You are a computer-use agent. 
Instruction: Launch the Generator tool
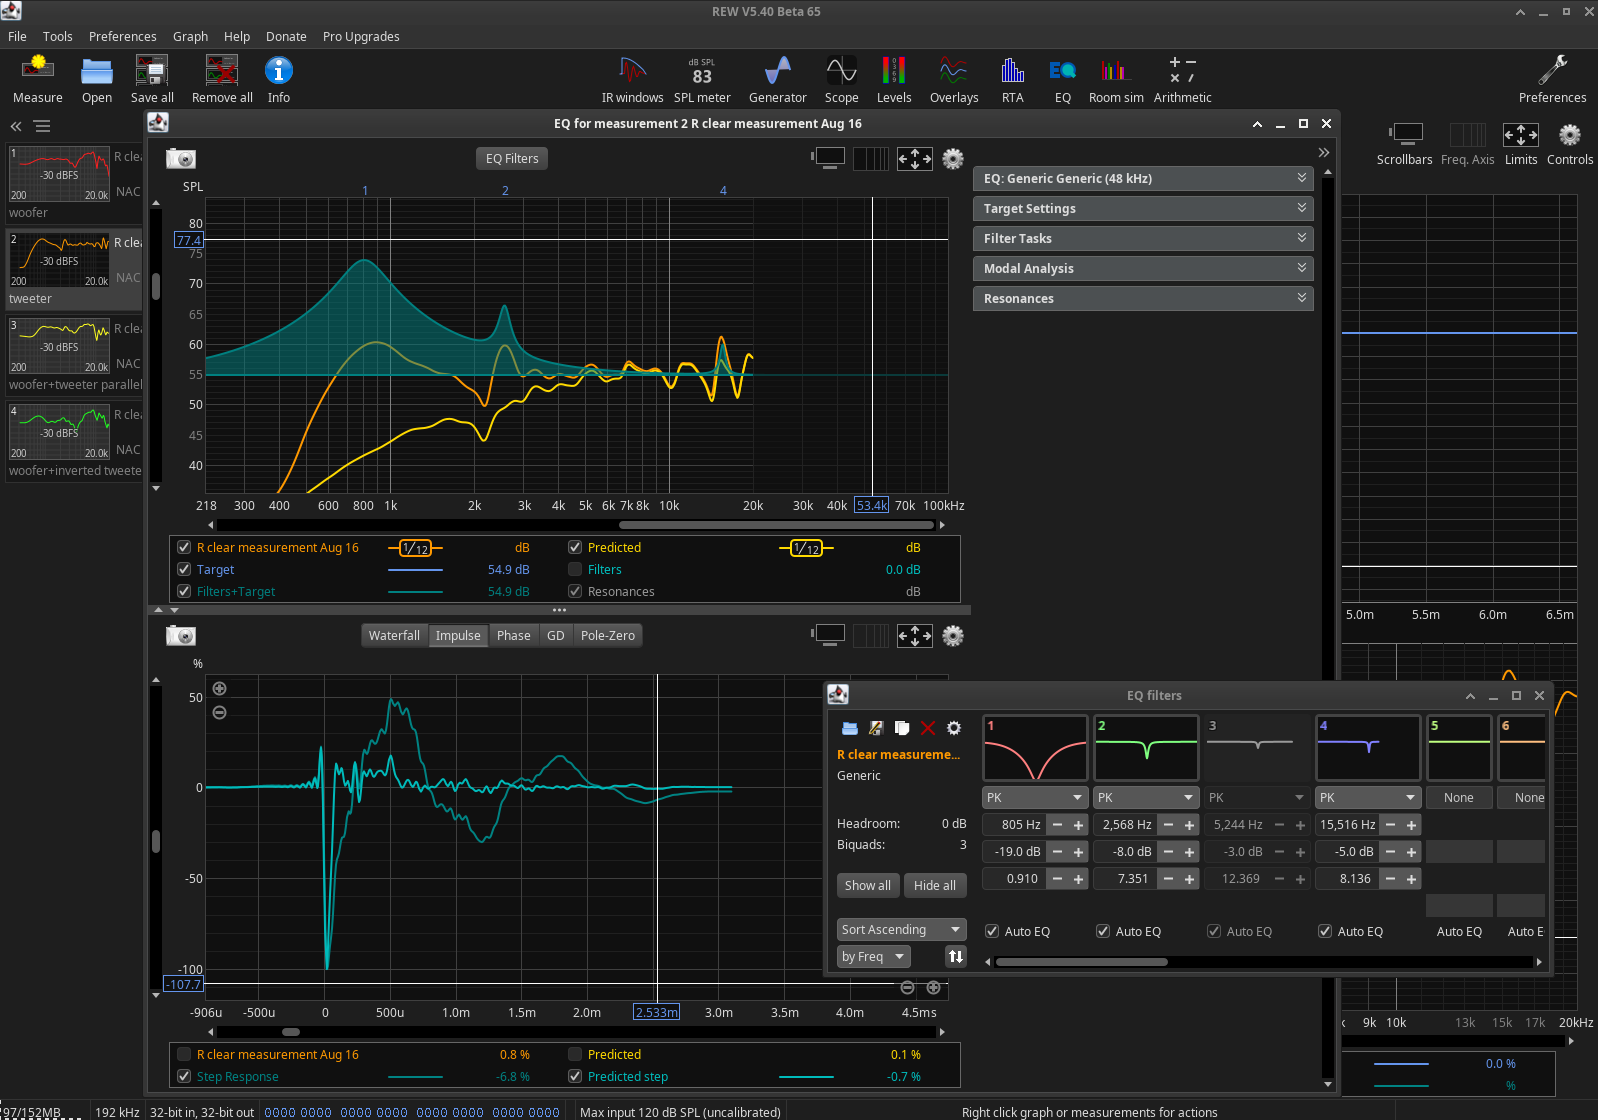coord(777,78)
